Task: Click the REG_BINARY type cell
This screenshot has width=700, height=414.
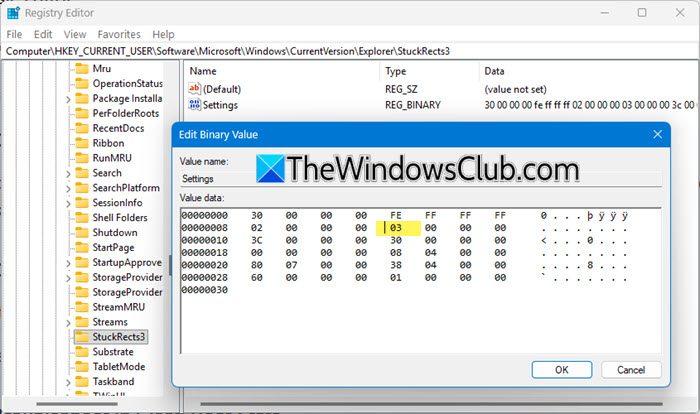Action: click(412, 105)
